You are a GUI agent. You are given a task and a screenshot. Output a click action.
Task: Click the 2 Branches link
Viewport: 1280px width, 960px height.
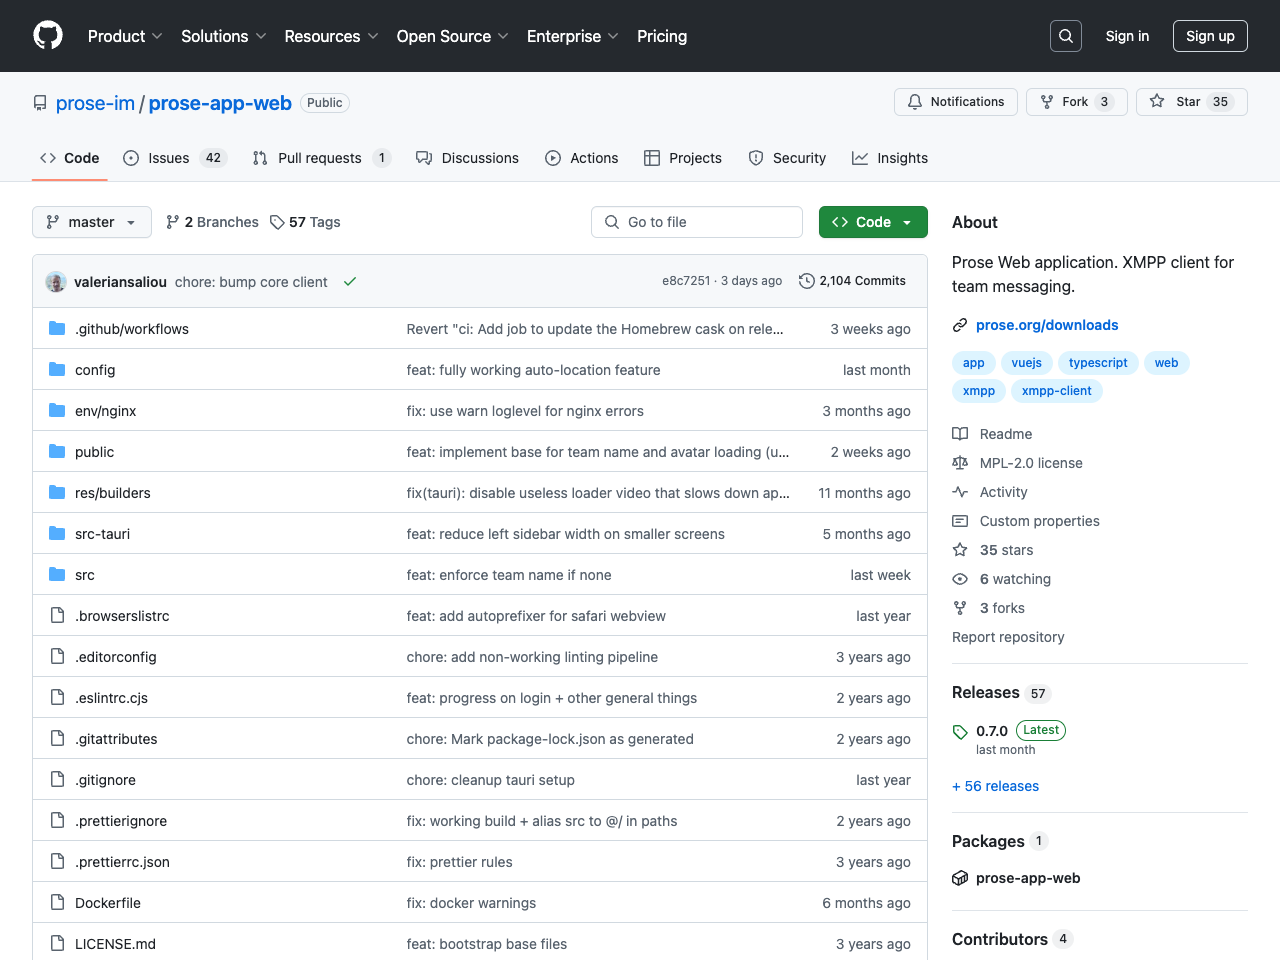pyautogui.click(x=212, y=222)
